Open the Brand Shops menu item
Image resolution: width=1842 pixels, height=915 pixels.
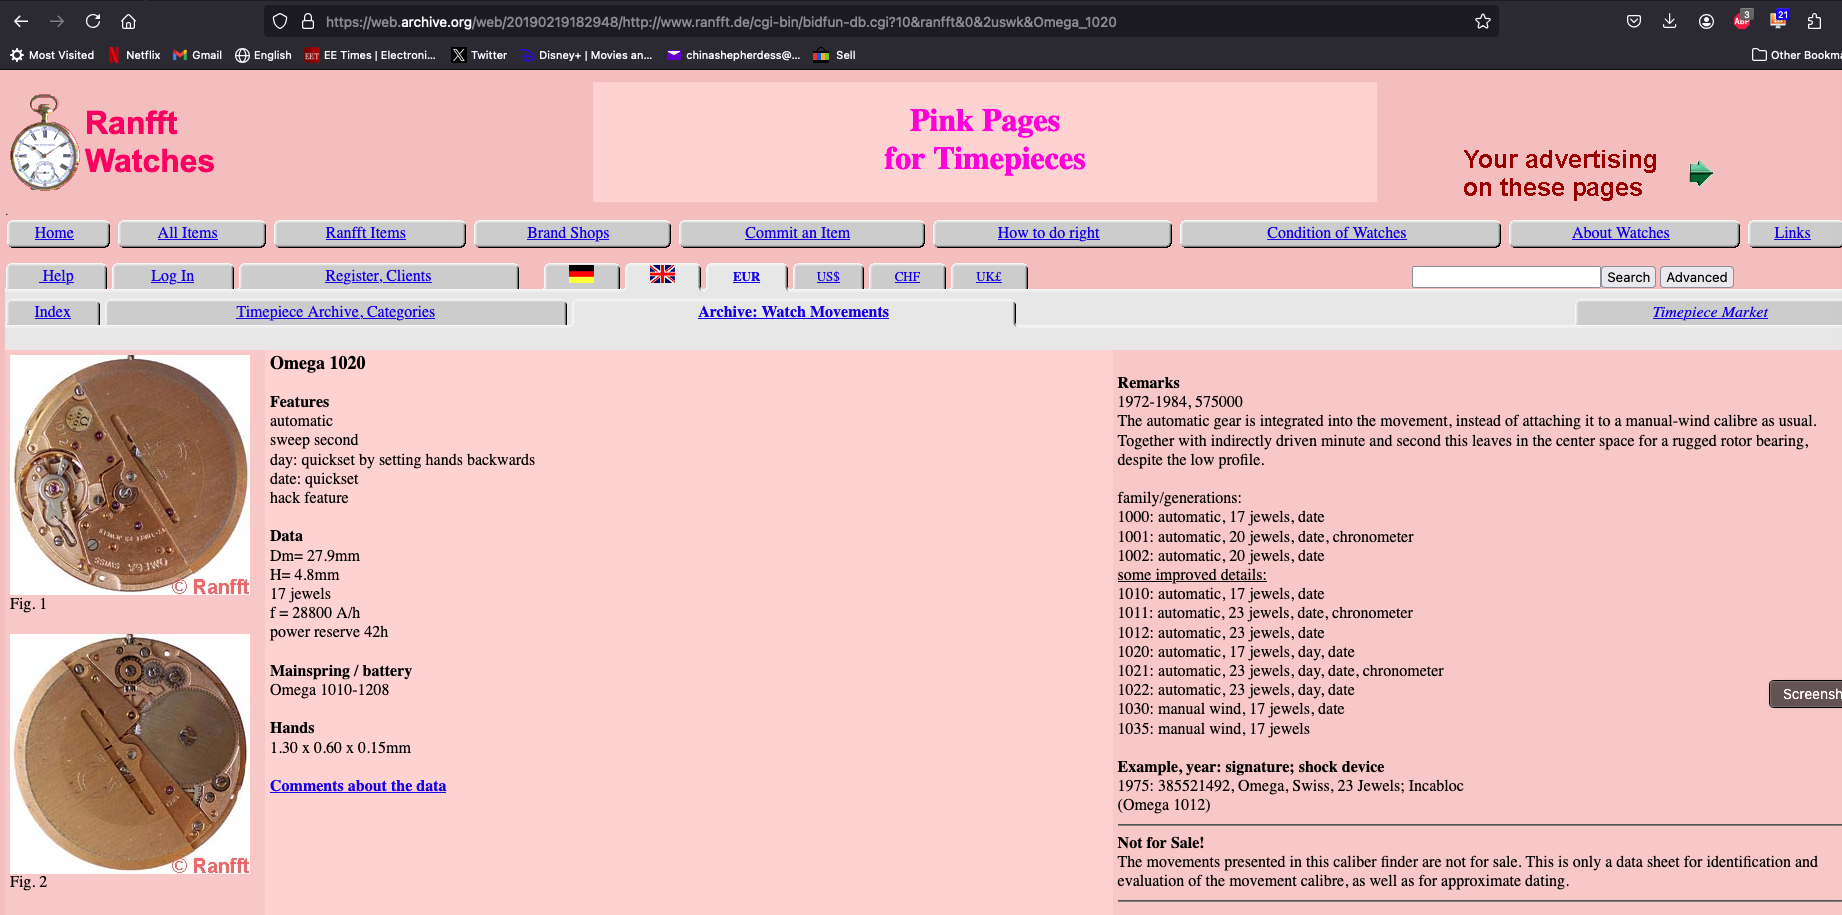pos(568,233)
